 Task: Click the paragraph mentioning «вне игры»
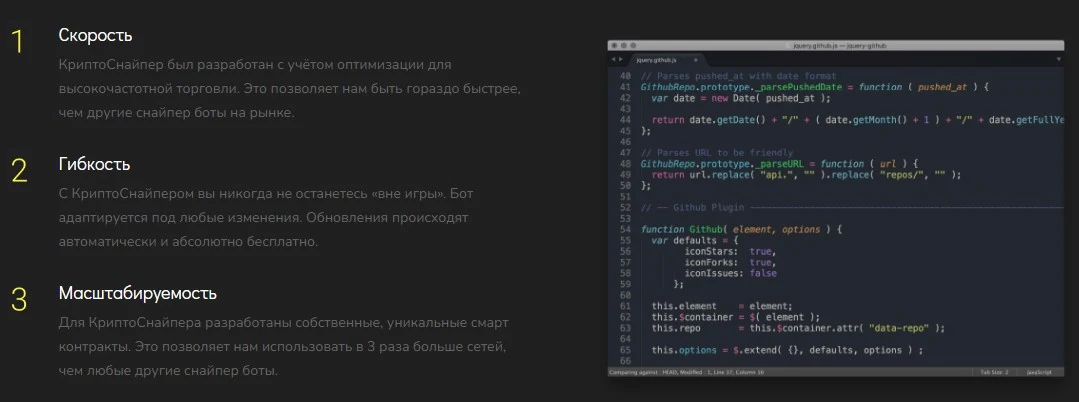pyautogui.click(x=266, y=218)
